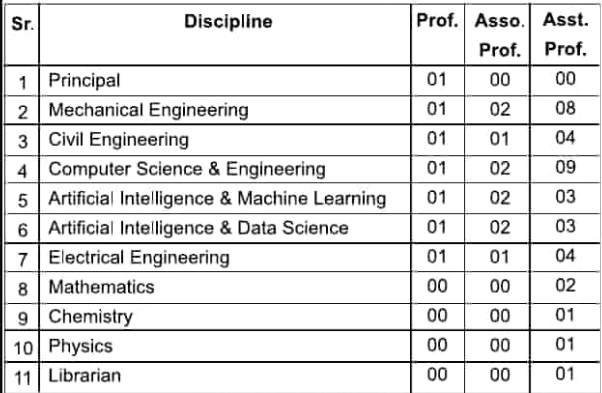Click the Prof. column header
Image resolution: width=602 pixels, height=393 pixels.
[x=437, y=21]
